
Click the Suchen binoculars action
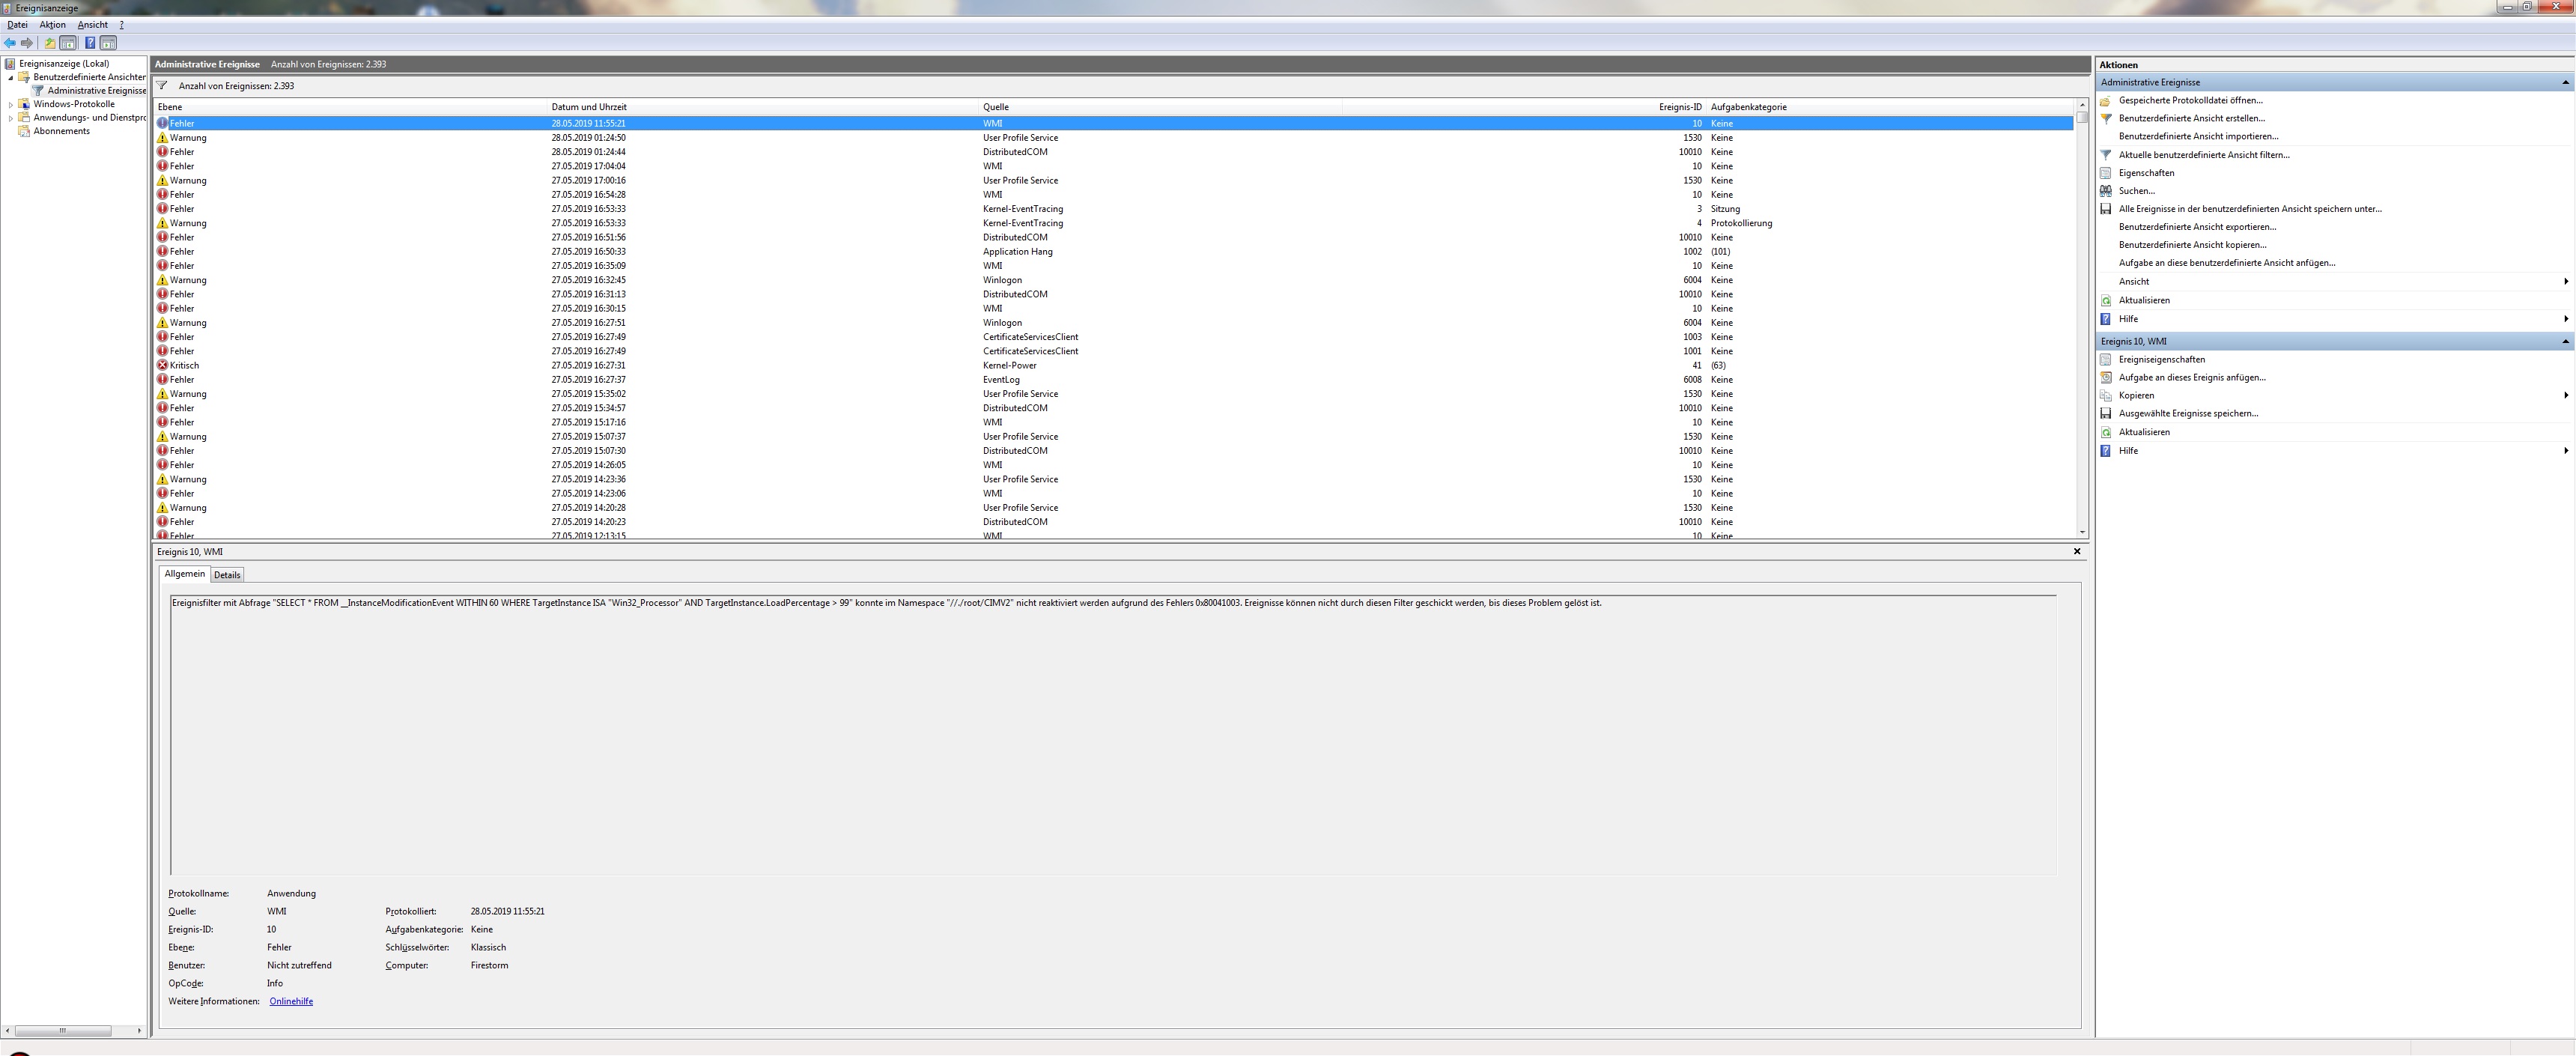tap(2137, 191)
